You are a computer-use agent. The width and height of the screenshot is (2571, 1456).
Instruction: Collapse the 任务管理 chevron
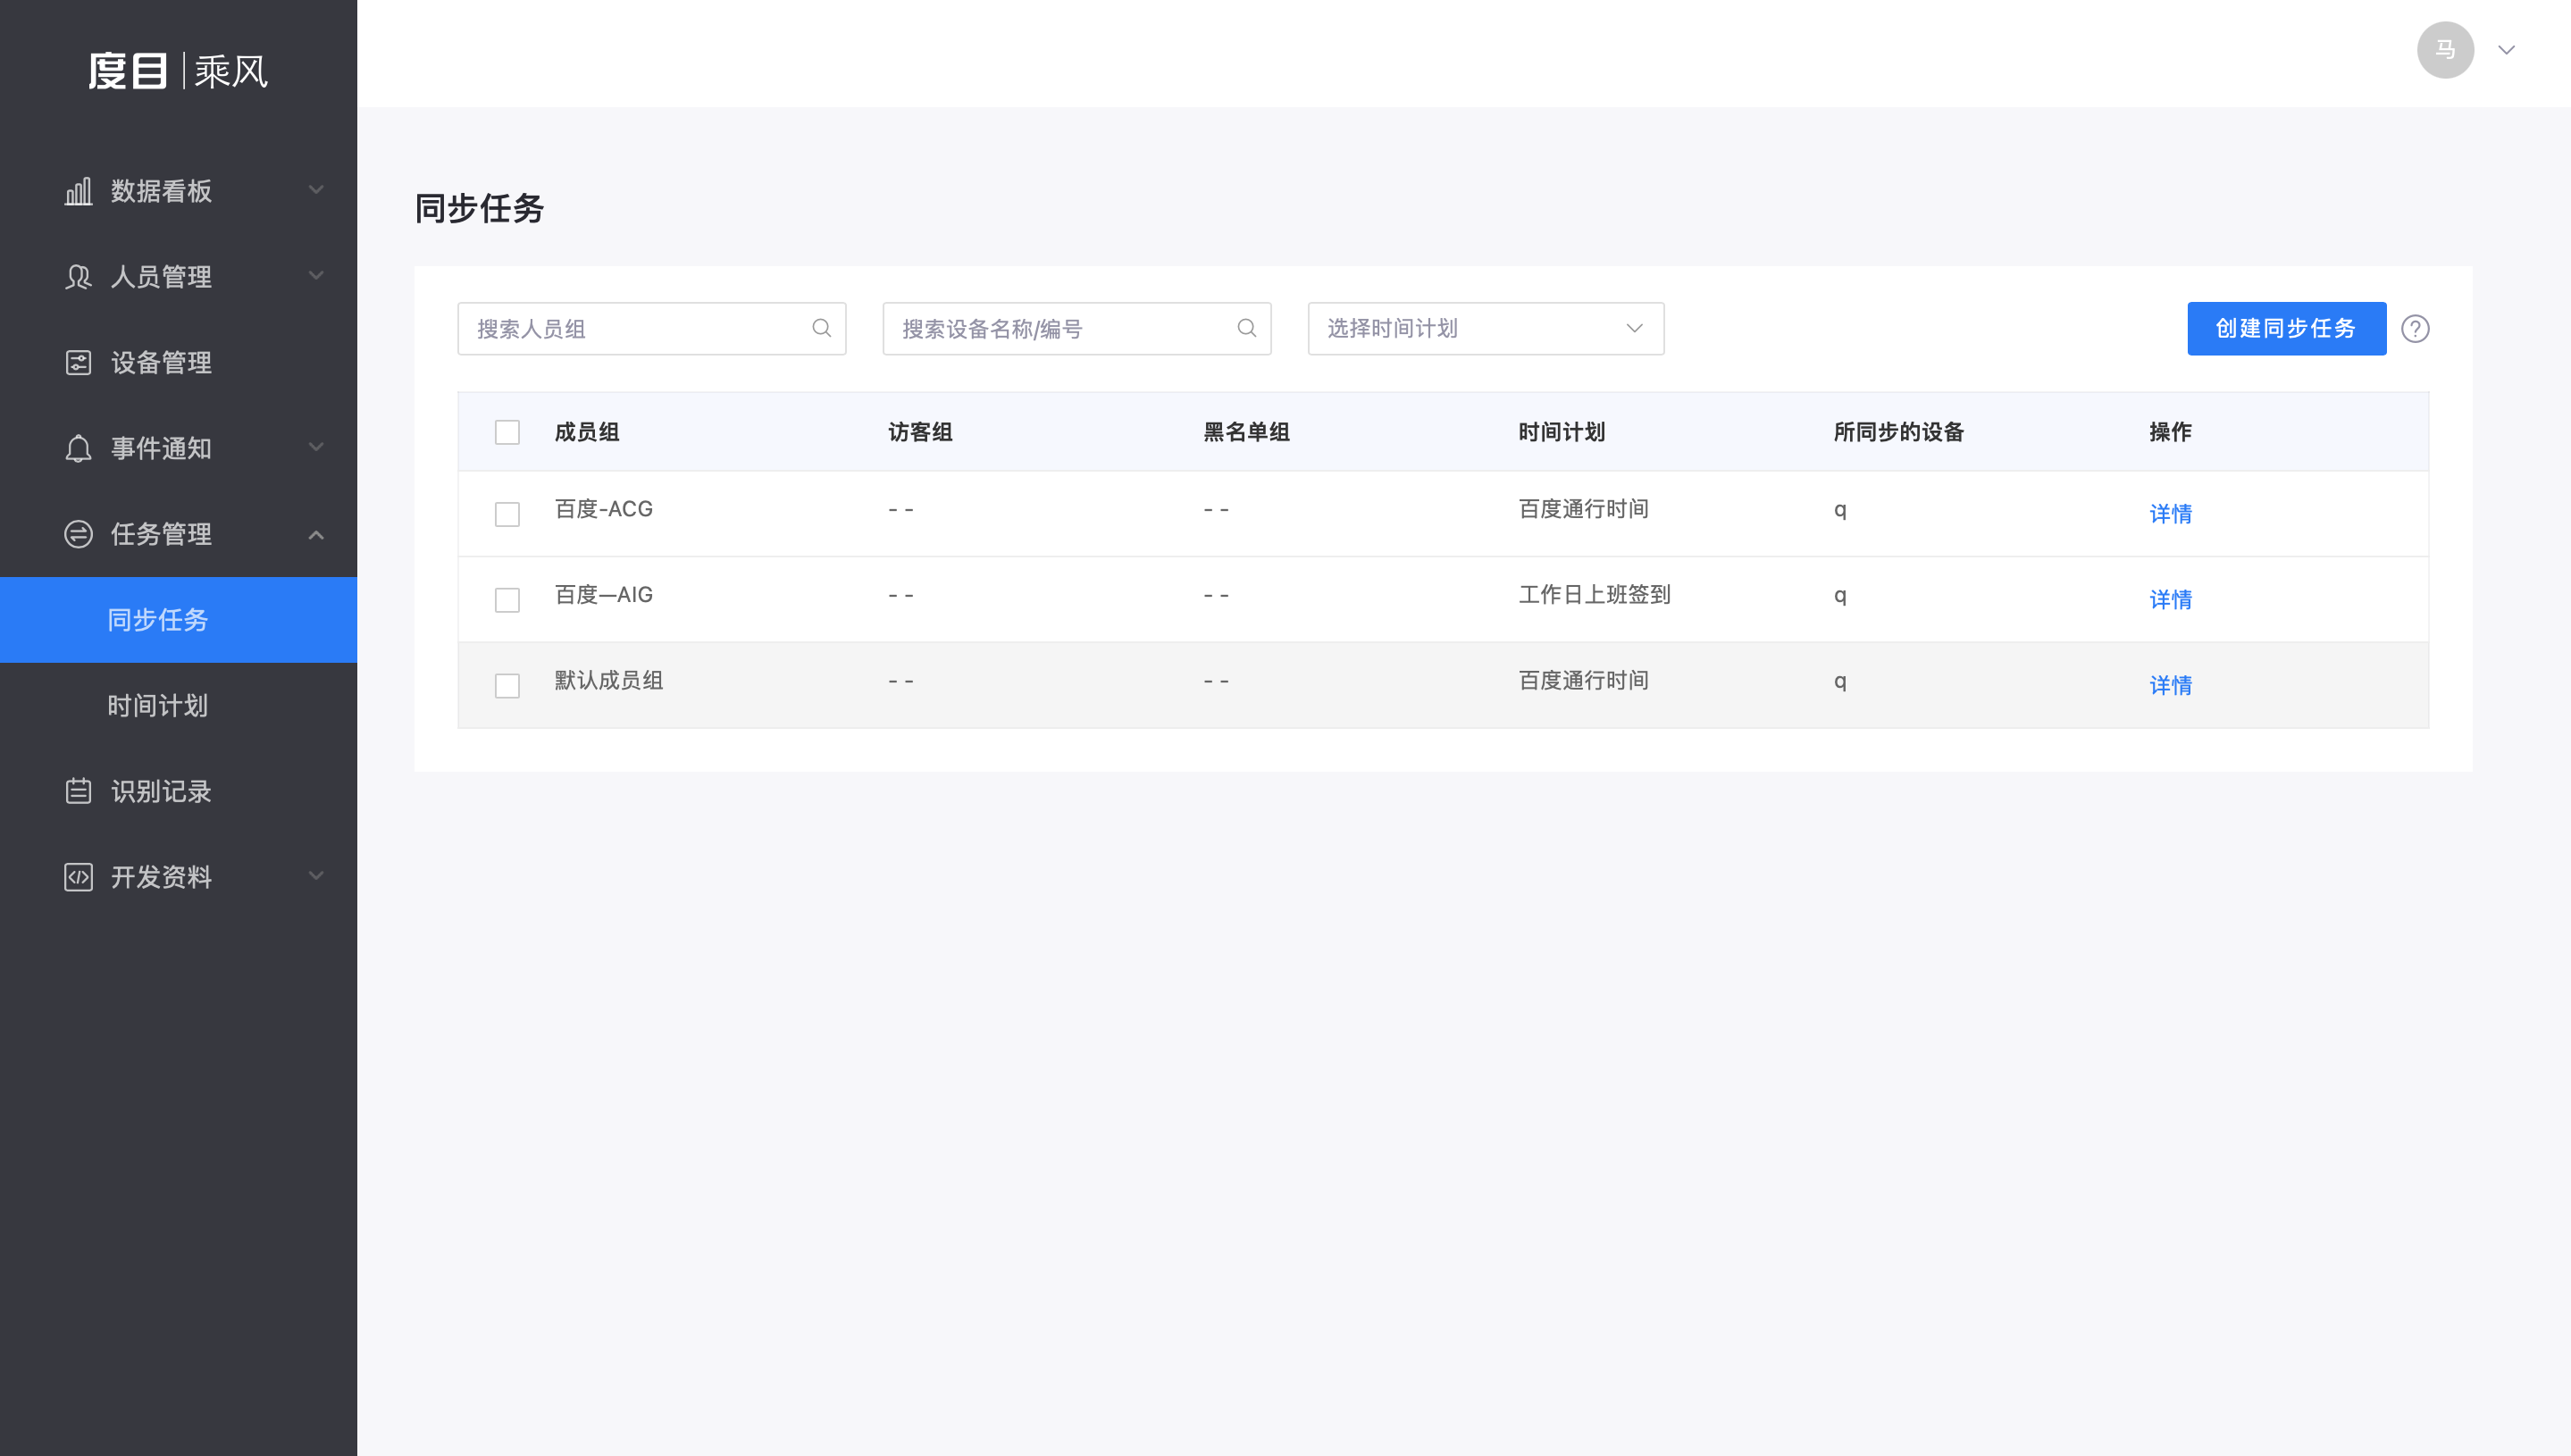[x=316, y=535]
